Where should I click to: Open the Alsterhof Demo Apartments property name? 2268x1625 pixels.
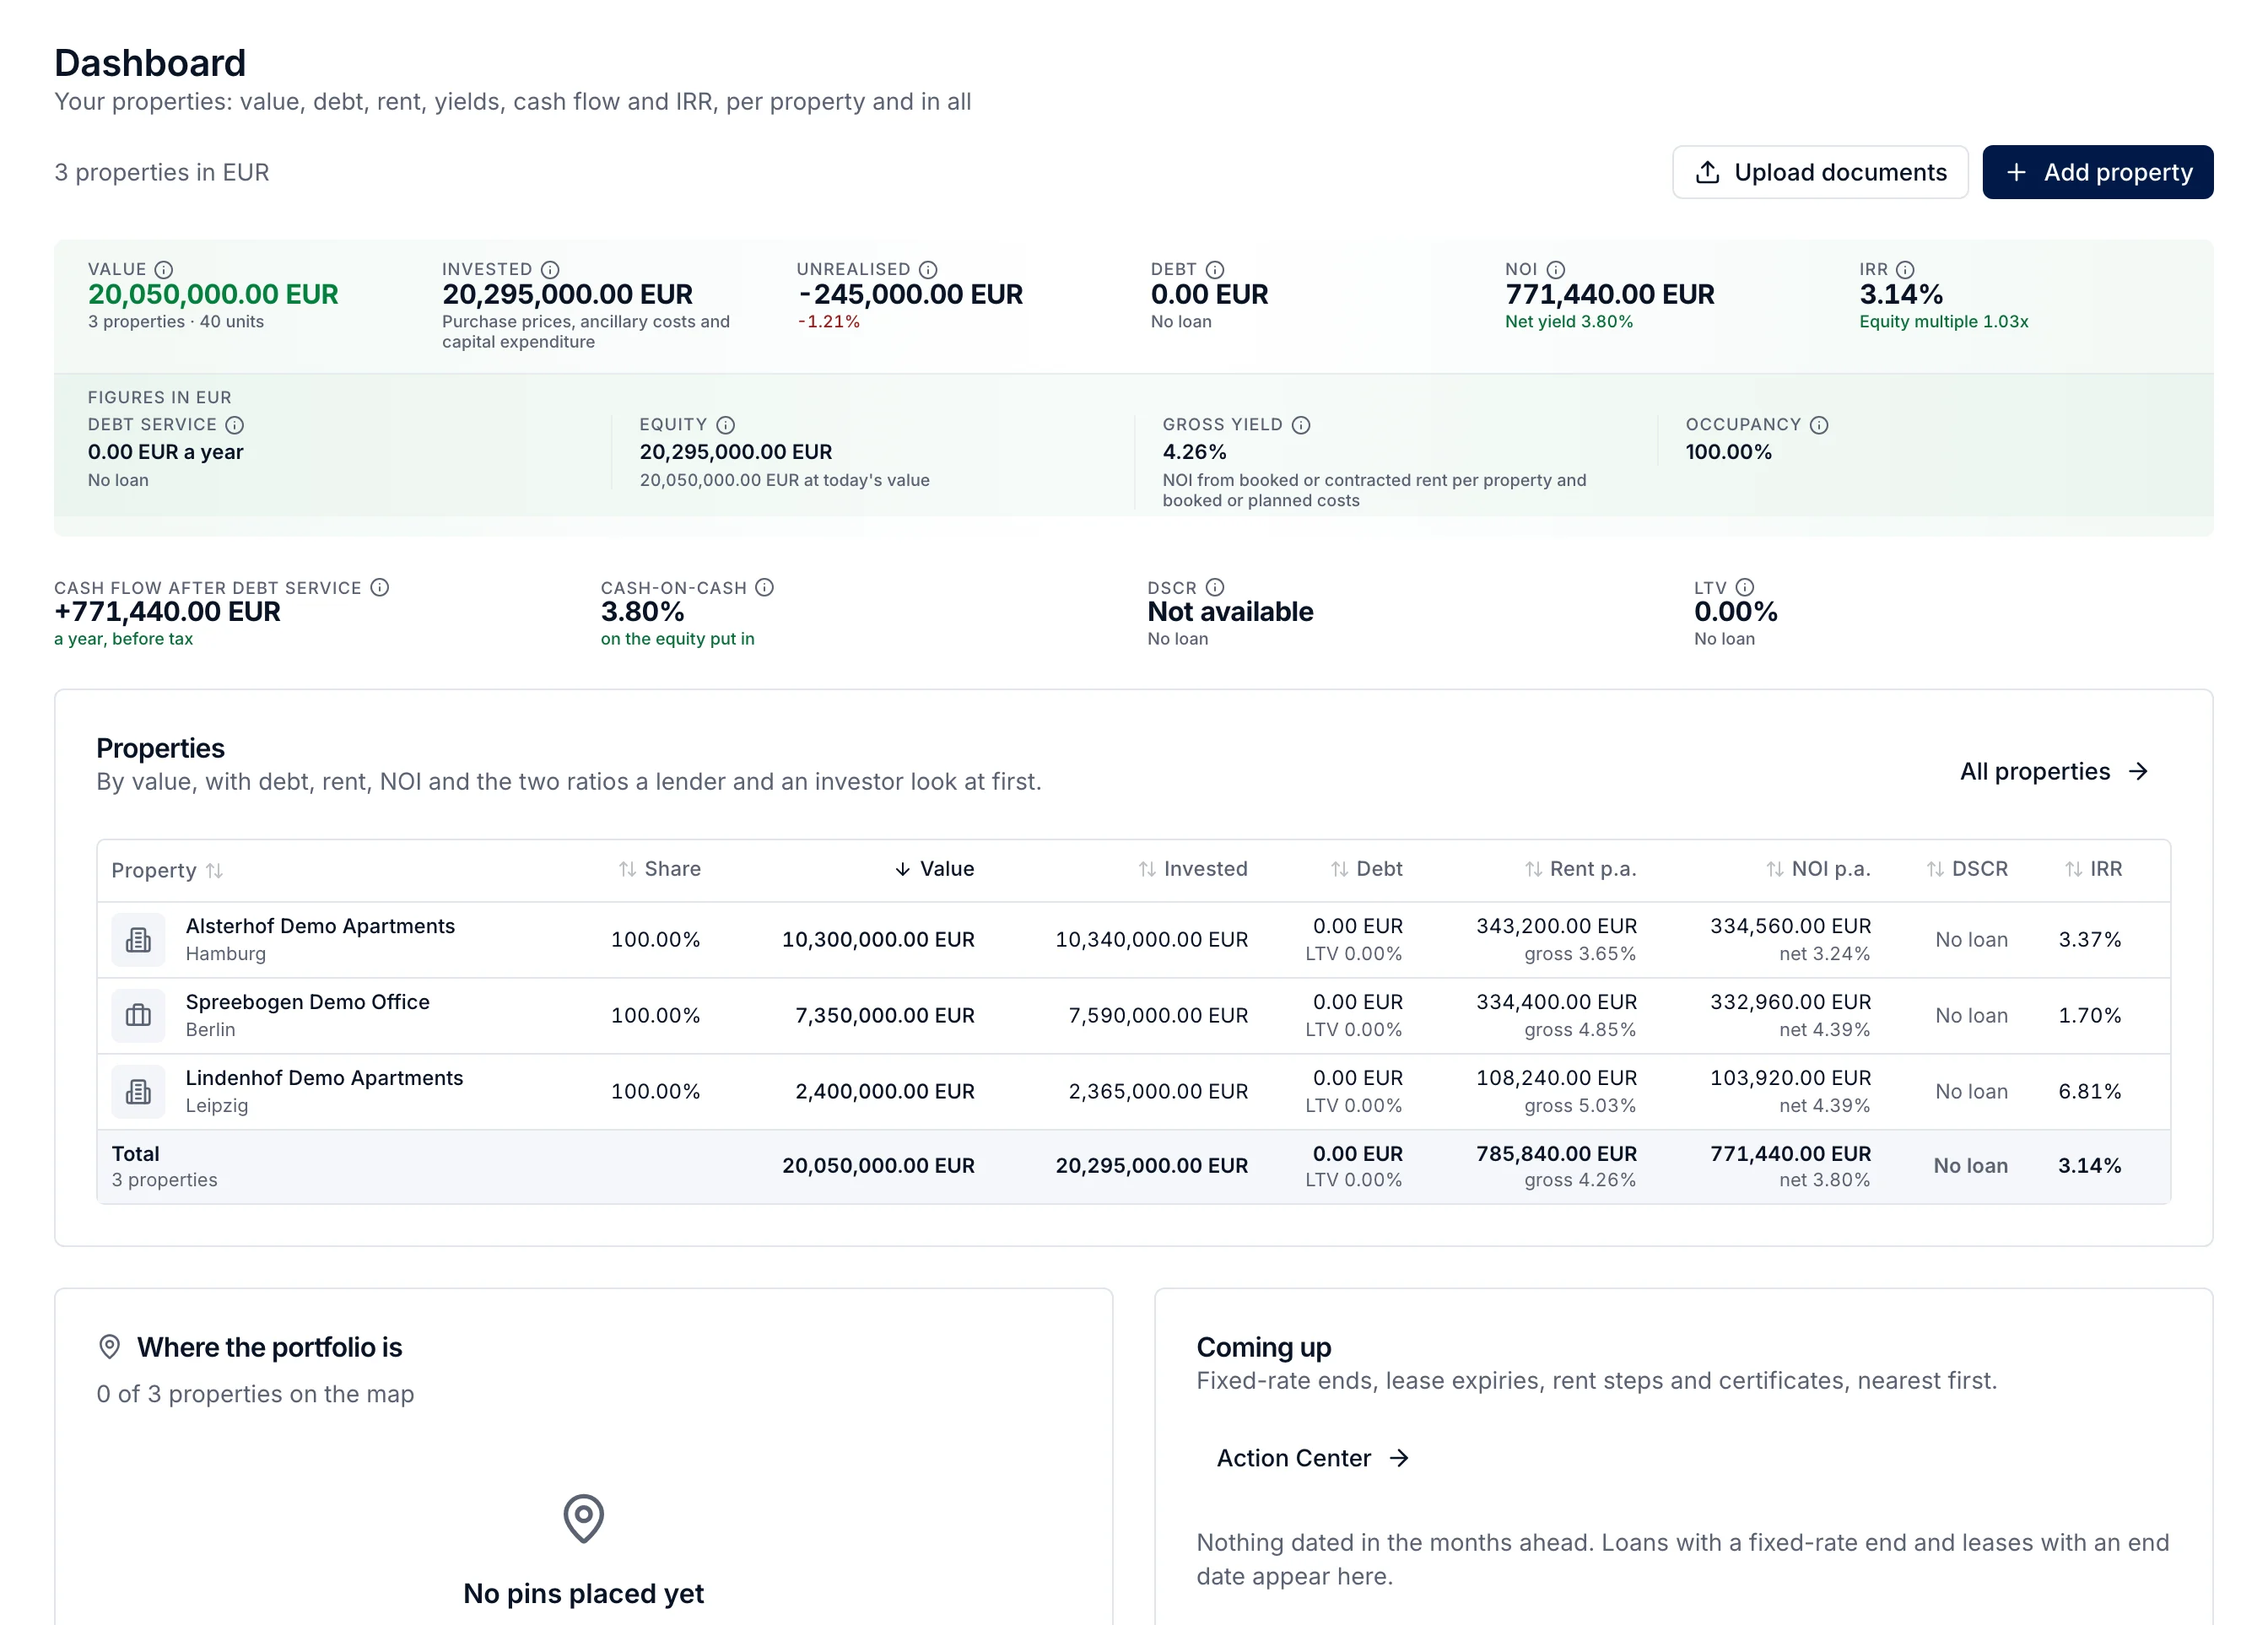(x=320, y=926)
